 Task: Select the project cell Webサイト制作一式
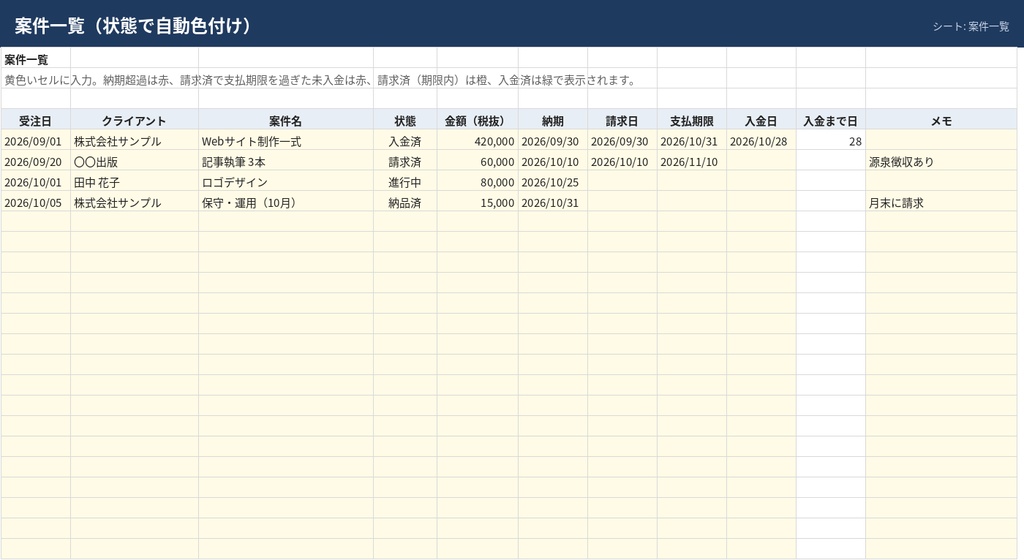(285, 141)
